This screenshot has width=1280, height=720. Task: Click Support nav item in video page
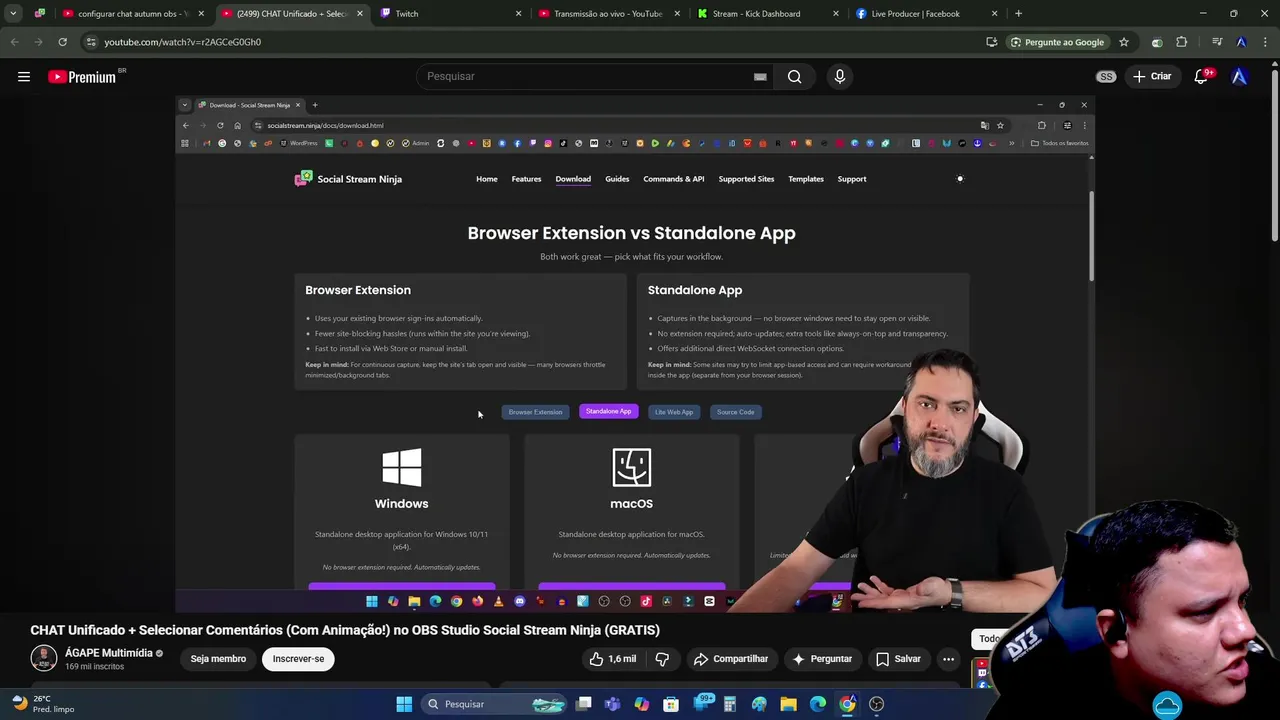click(852, 179)
